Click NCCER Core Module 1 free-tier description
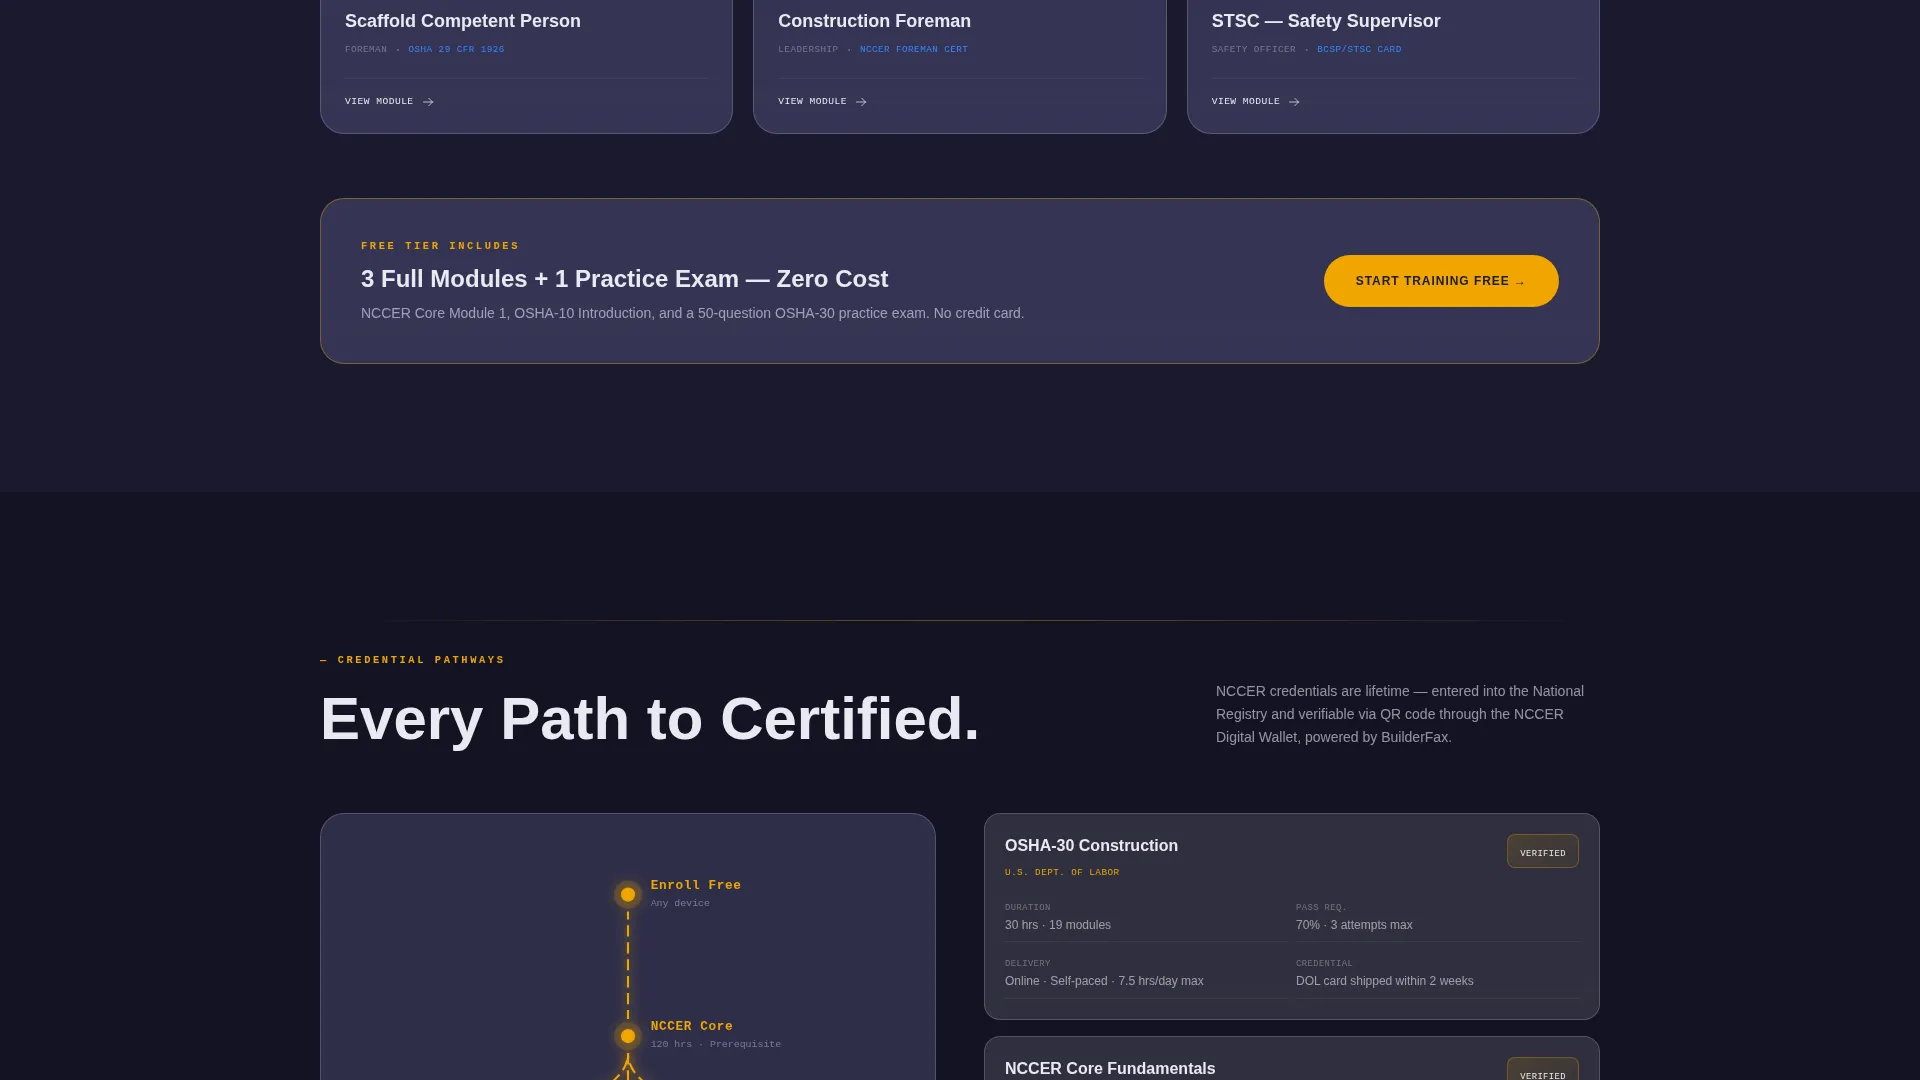1920x1080 pixels. coord(692,313)
